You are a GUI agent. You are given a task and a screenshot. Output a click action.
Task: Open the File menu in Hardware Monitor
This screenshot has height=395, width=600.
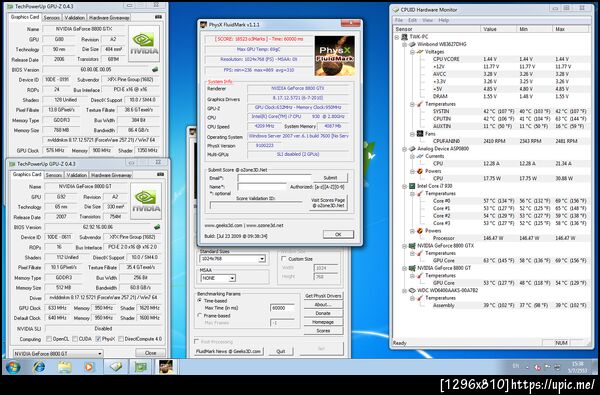coord(399,20)
